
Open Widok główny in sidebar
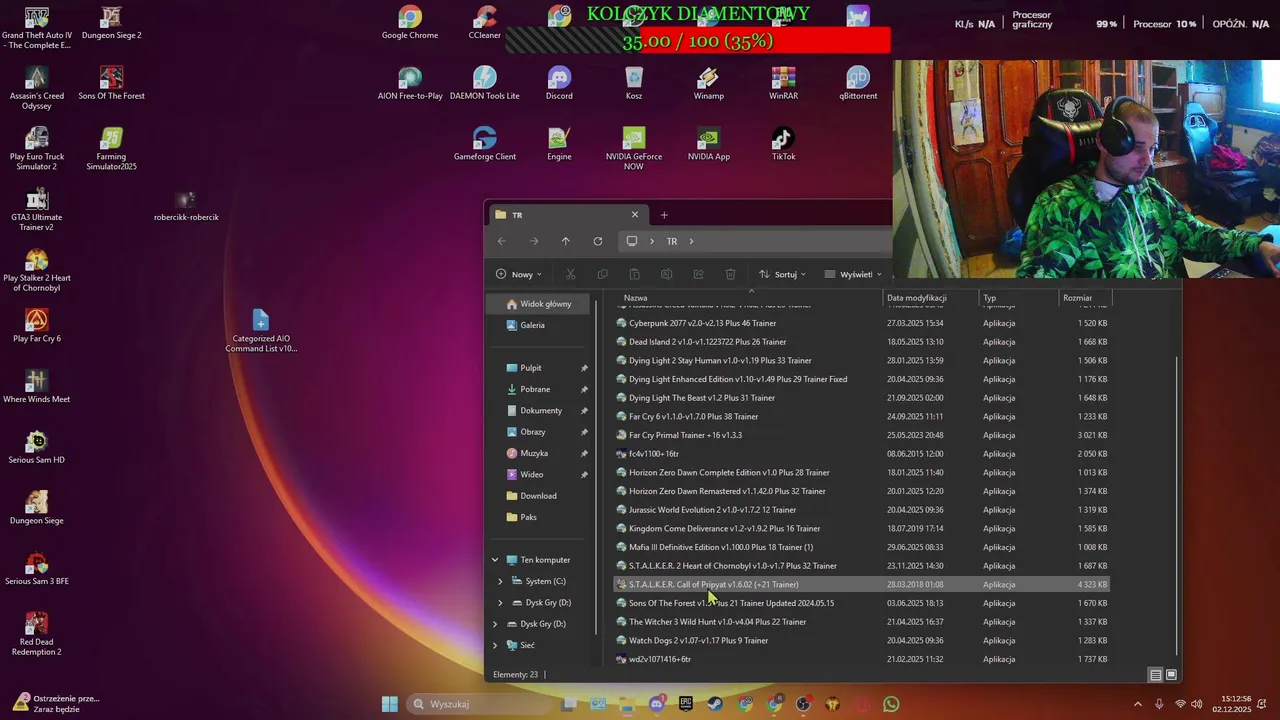[x=540, y=304]
